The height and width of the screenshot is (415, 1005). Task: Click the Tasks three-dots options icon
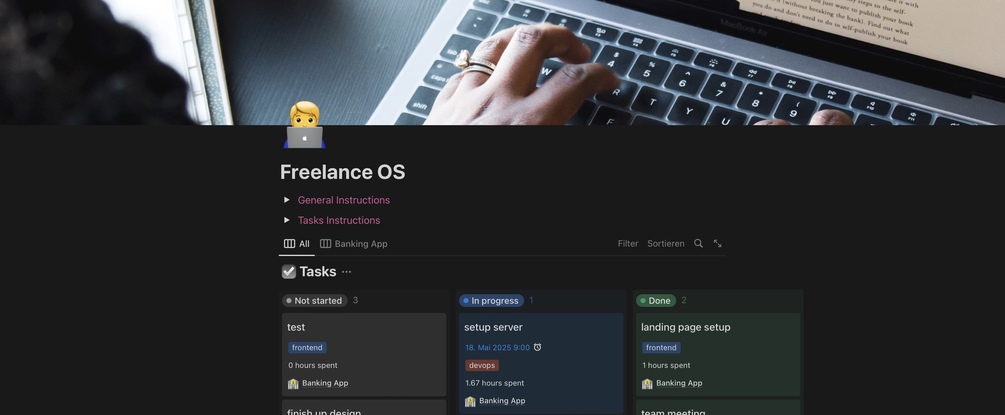[x=347, y=272]
